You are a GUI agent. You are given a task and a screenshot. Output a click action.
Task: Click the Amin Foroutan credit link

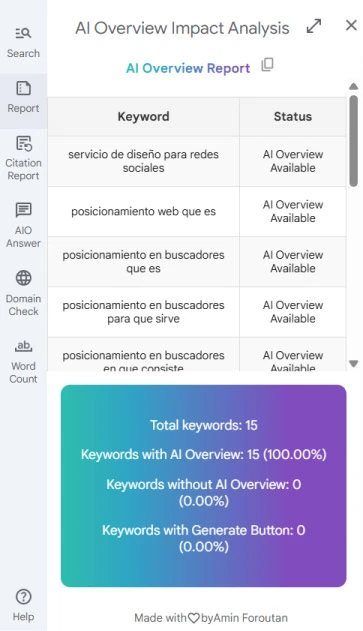coord(250,618)
